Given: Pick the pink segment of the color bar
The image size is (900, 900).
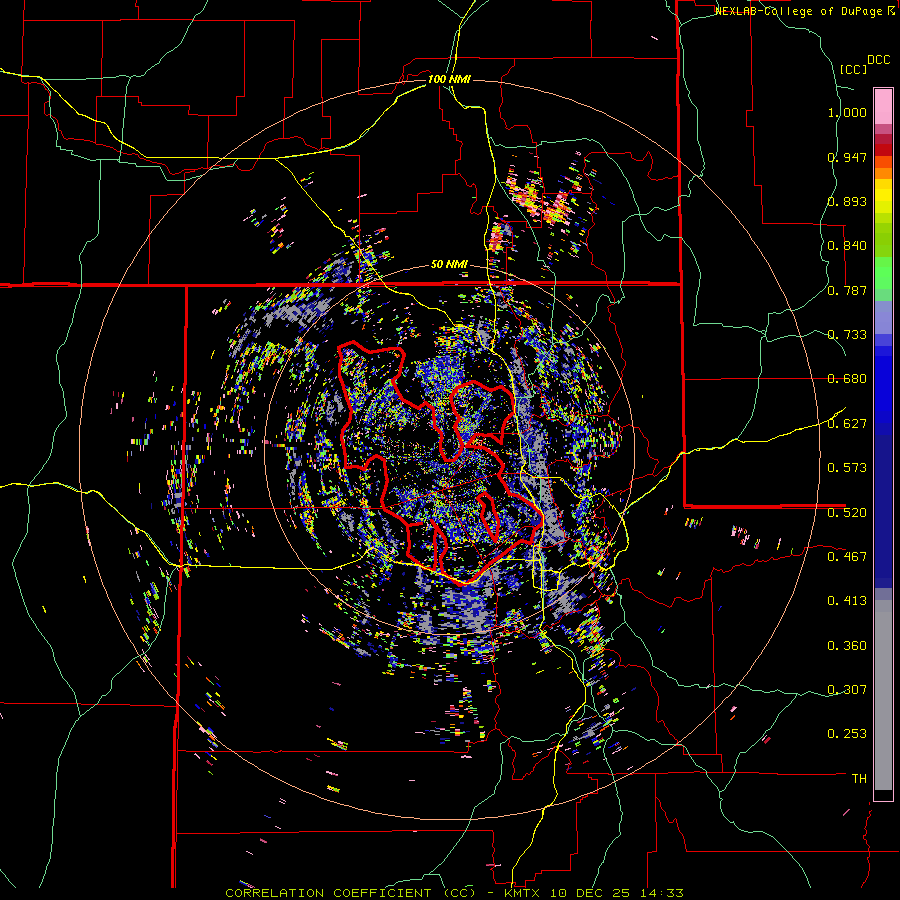Looking at the screenshot, I should (x=883, y=106).
